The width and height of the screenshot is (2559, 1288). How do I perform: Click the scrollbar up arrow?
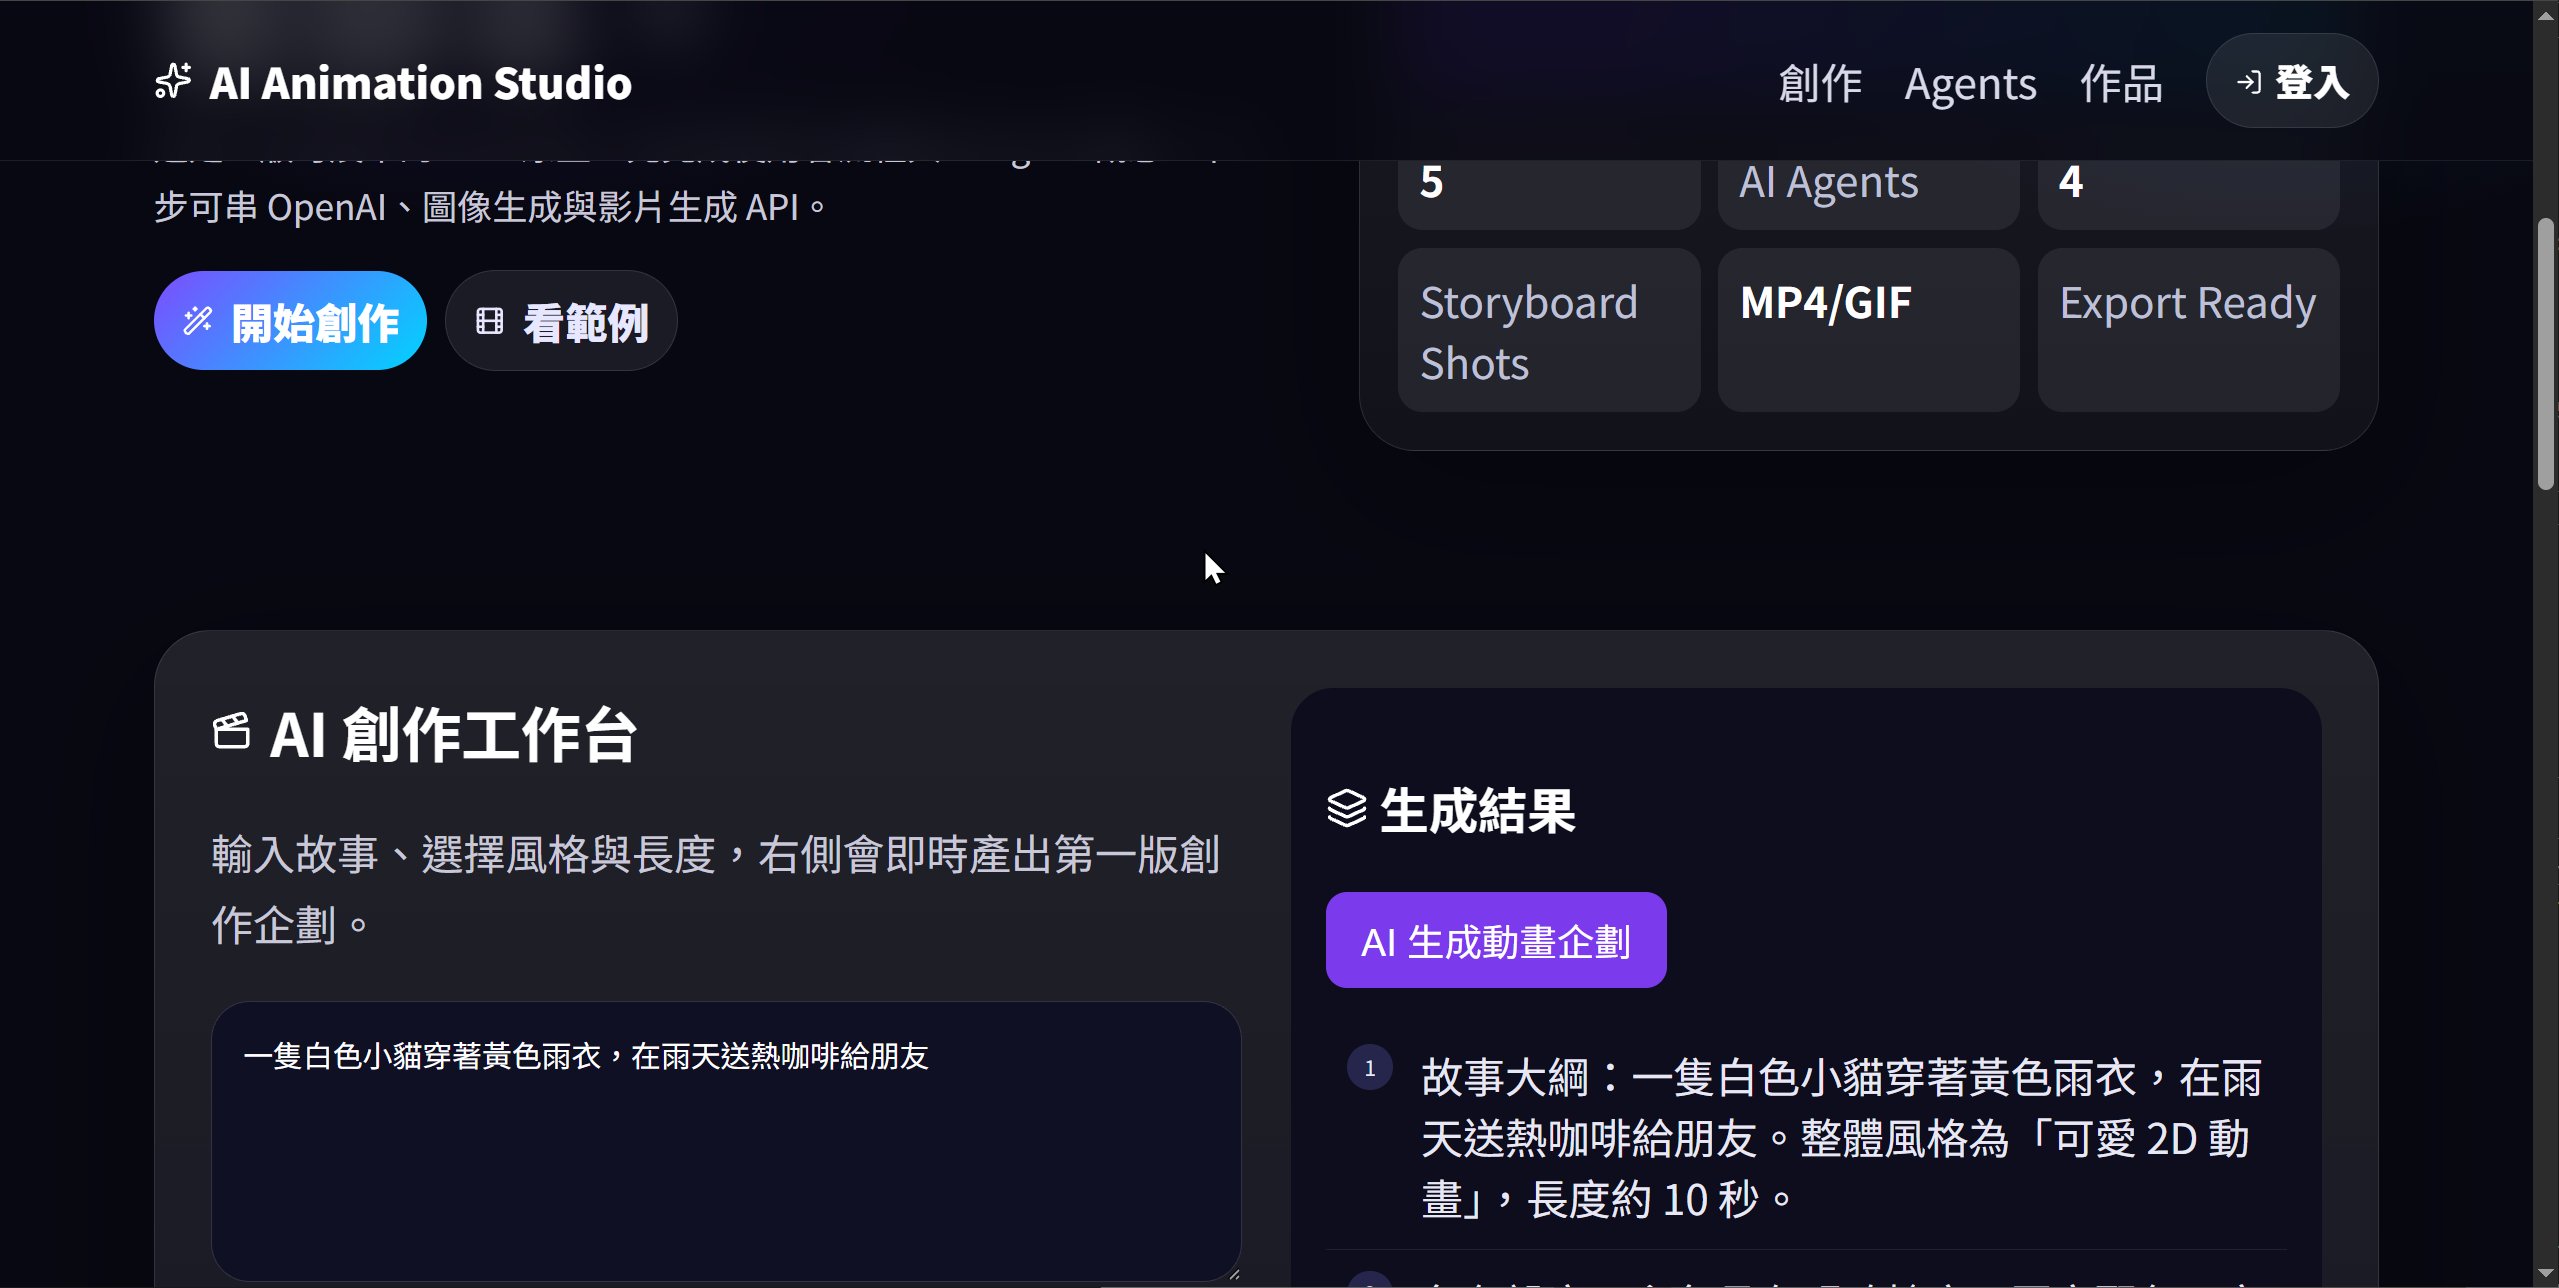(x=2546, y=13)
